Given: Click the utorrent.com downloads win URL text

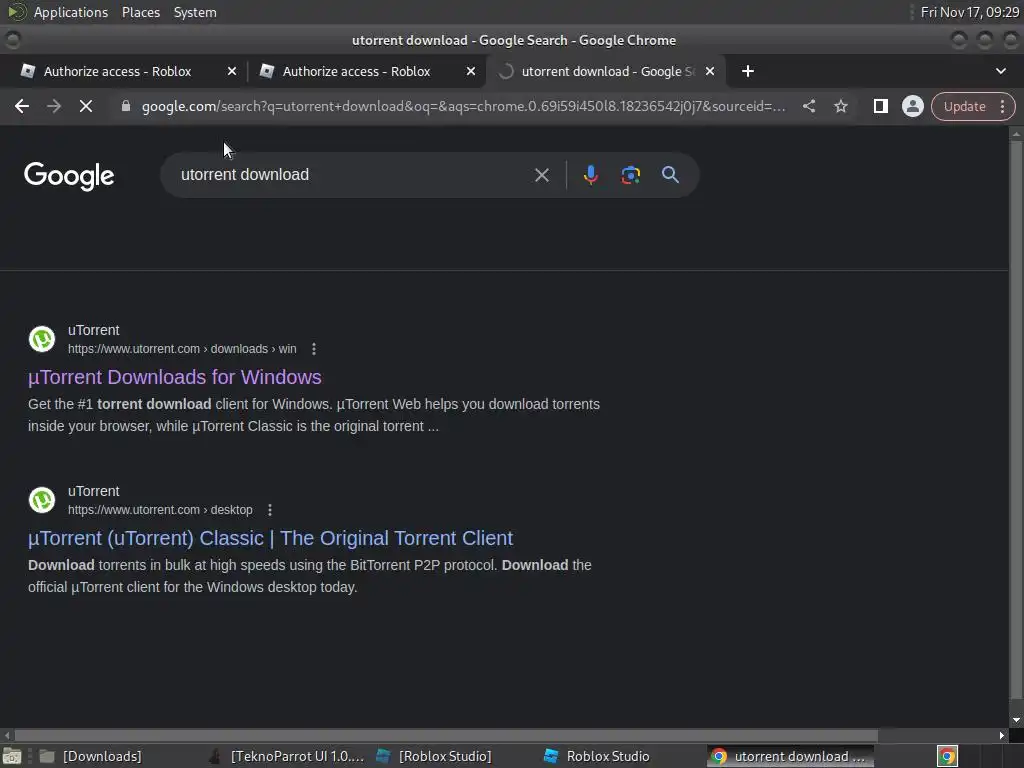Looking at the screenshot, I should point(182,349).
